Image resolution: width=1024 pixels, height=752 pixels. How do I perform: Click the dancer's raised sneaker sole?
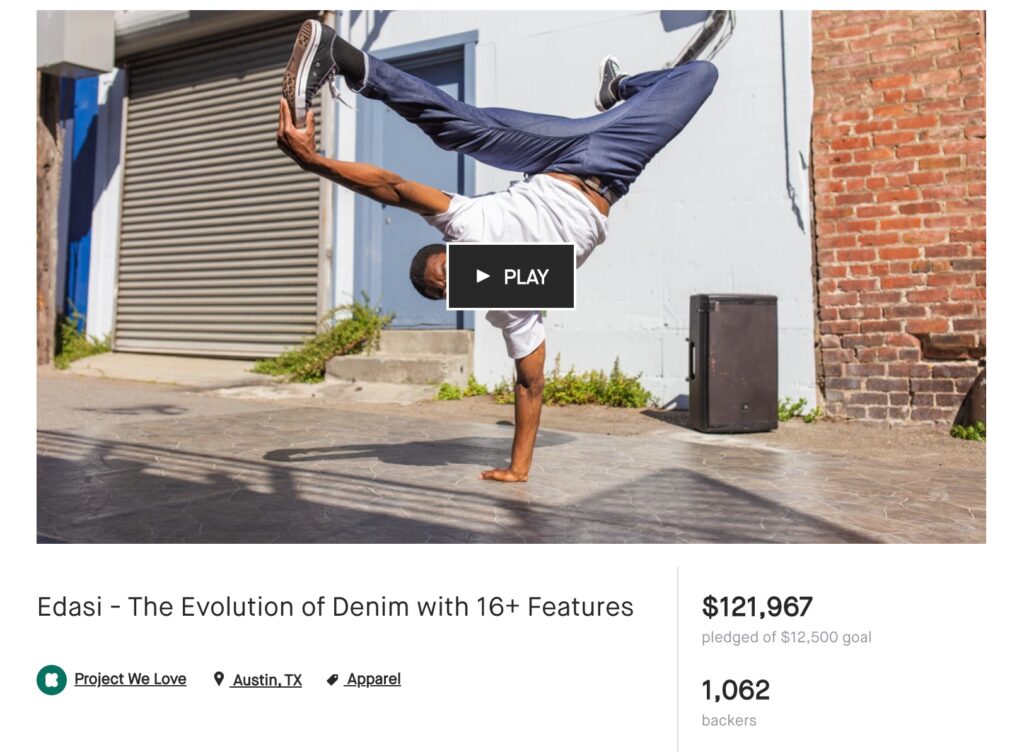299,75
